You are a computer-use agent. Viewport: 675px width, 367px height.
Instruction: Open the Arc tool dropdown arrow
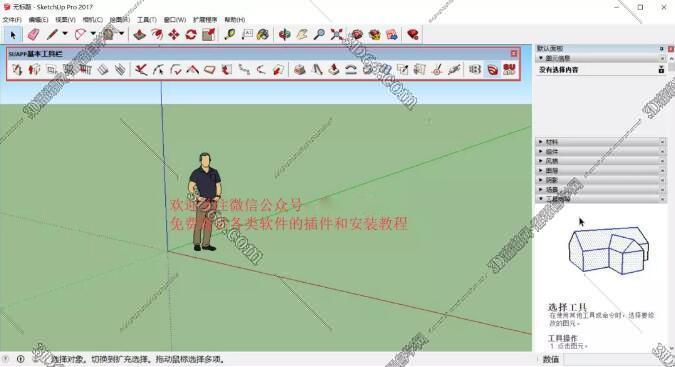[x=93, y=34]
